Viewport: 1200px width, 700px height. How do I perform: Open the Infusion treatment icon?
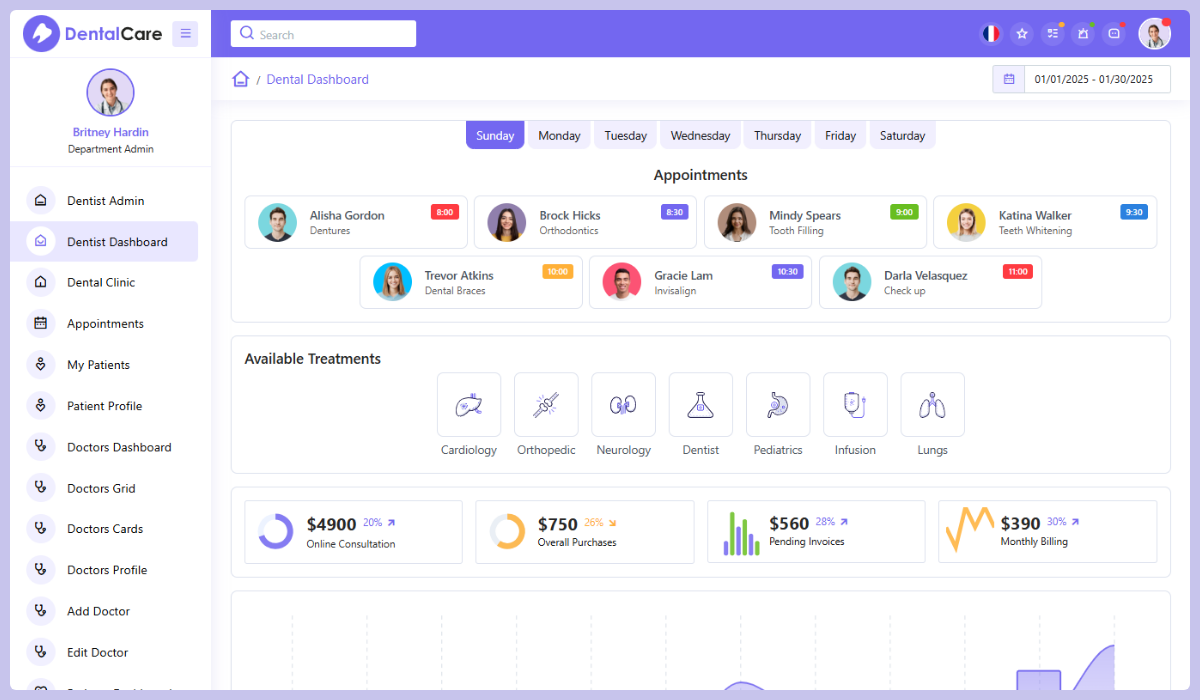855,404
